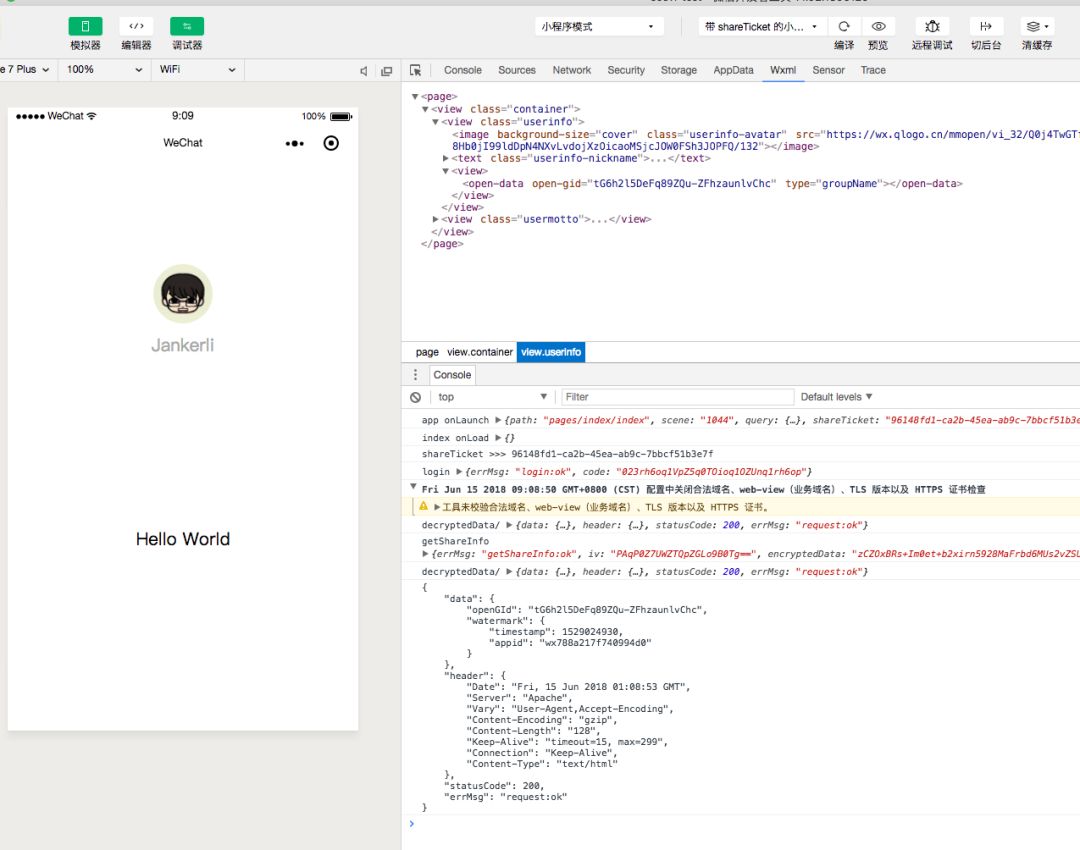Viewport: 1080px width, 850px height.
Task: Click the clear console icon
Action: point(415,397)
